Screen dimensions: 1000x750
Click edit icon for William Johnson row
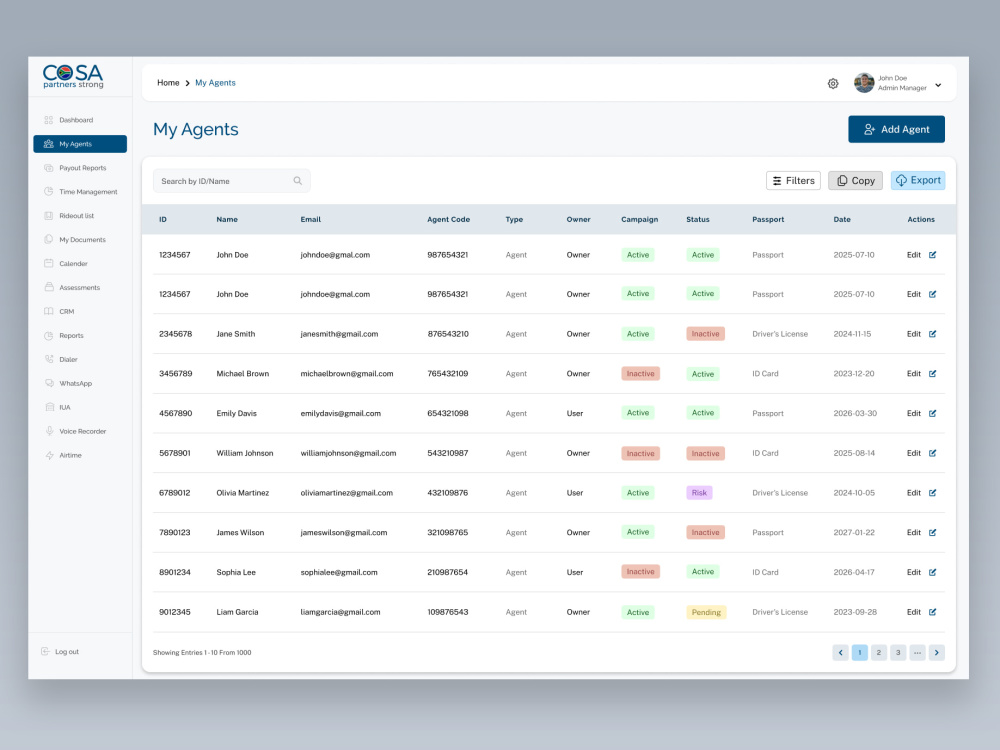[x=932, y=453]
